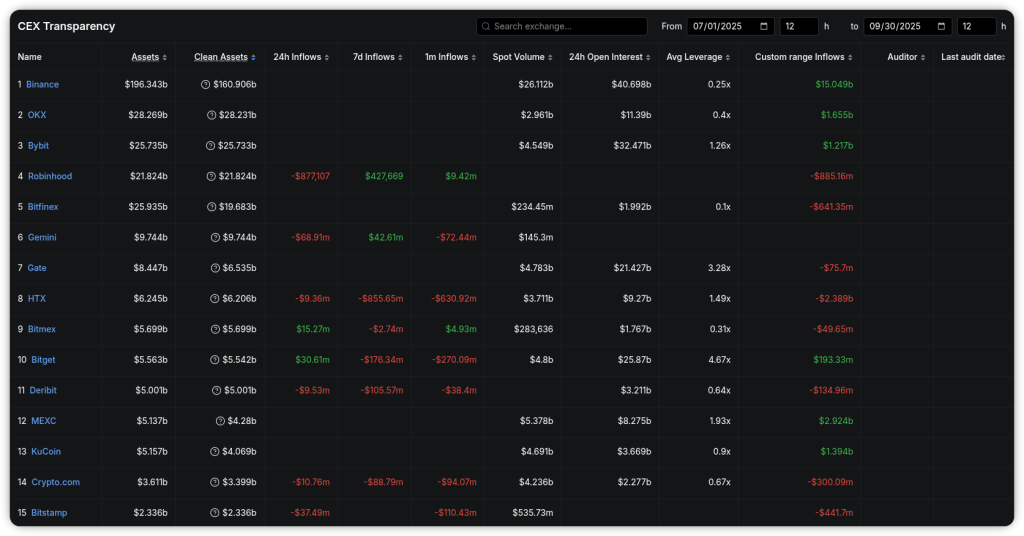Sort table by 7d Inflows header
This screenshot has height=536, width=1024.
(x=377, y=57)
